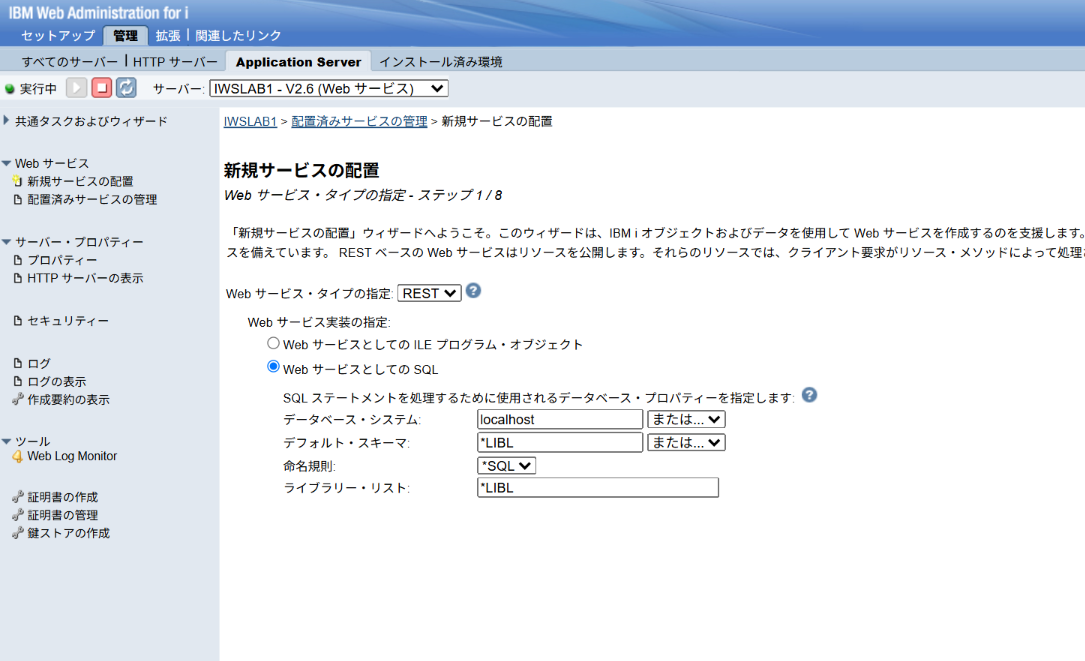Screen dimensions: 1085x661
Task: Click the IWSLAB1 breadcrumb link
Action: pyautogui.click(x=250, y=121)
